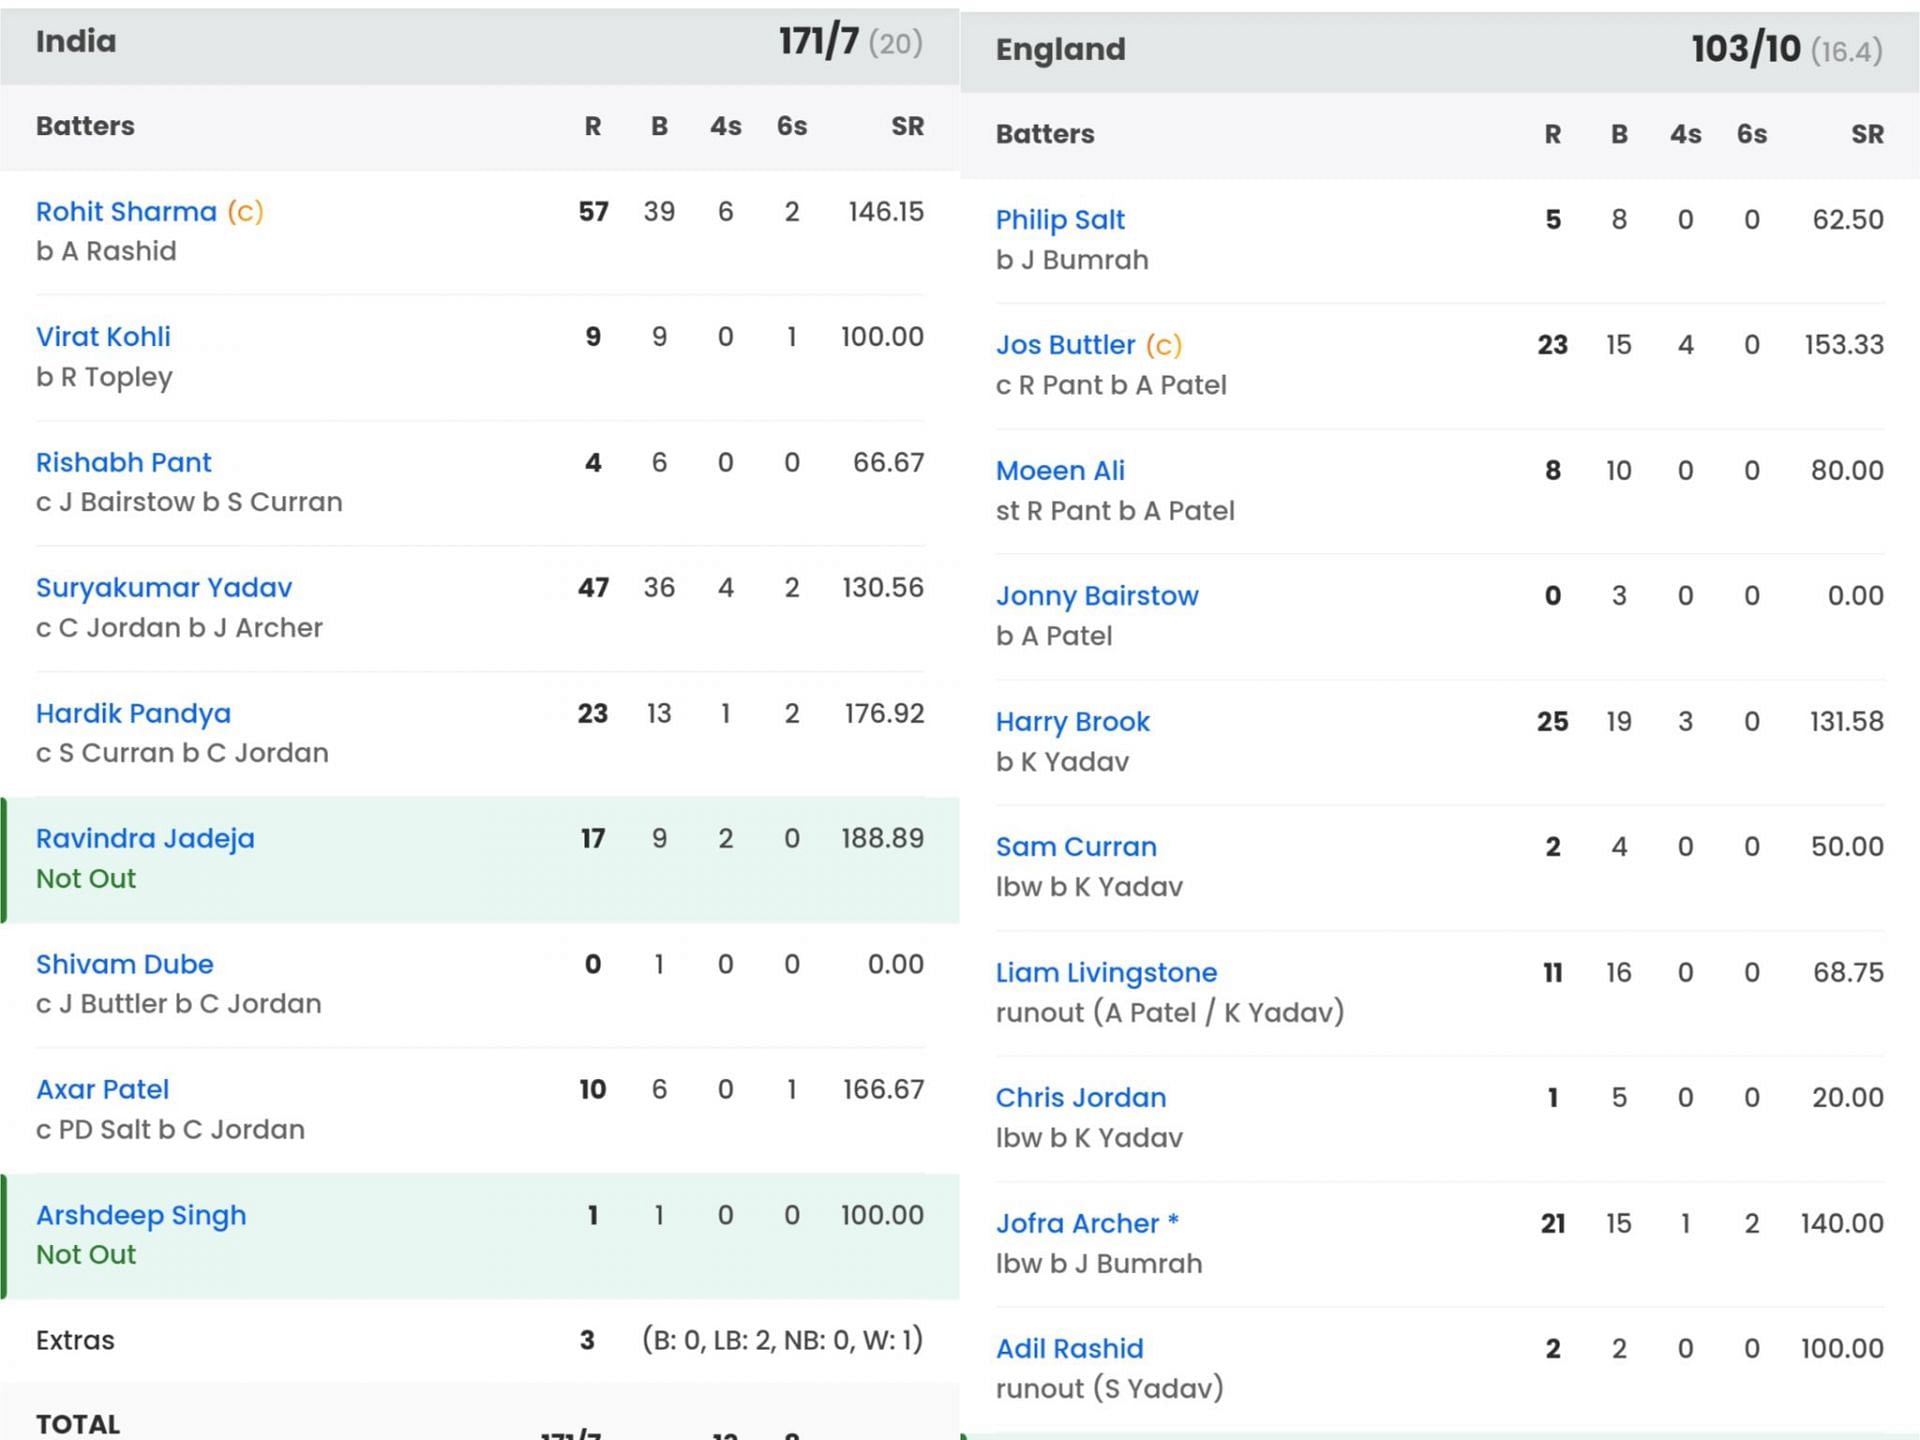Select dismissal text 'b R Topley'
Screen dimensions: 1920x1440
[104, 377]
